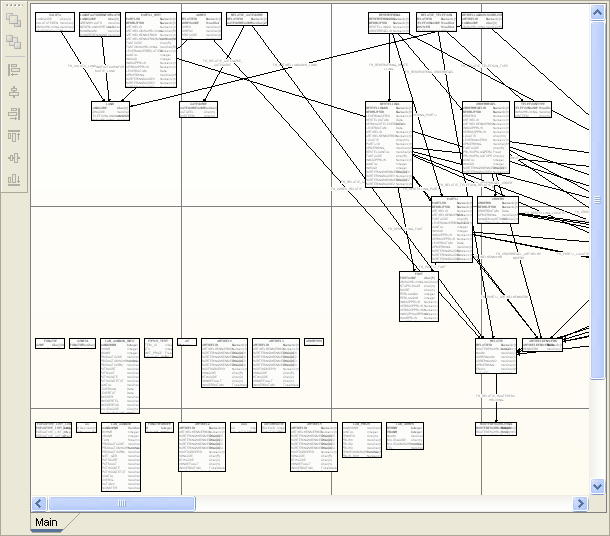610x536 pixels.
Task: Click the Bring to Front icon
Action: pos(14,19)
